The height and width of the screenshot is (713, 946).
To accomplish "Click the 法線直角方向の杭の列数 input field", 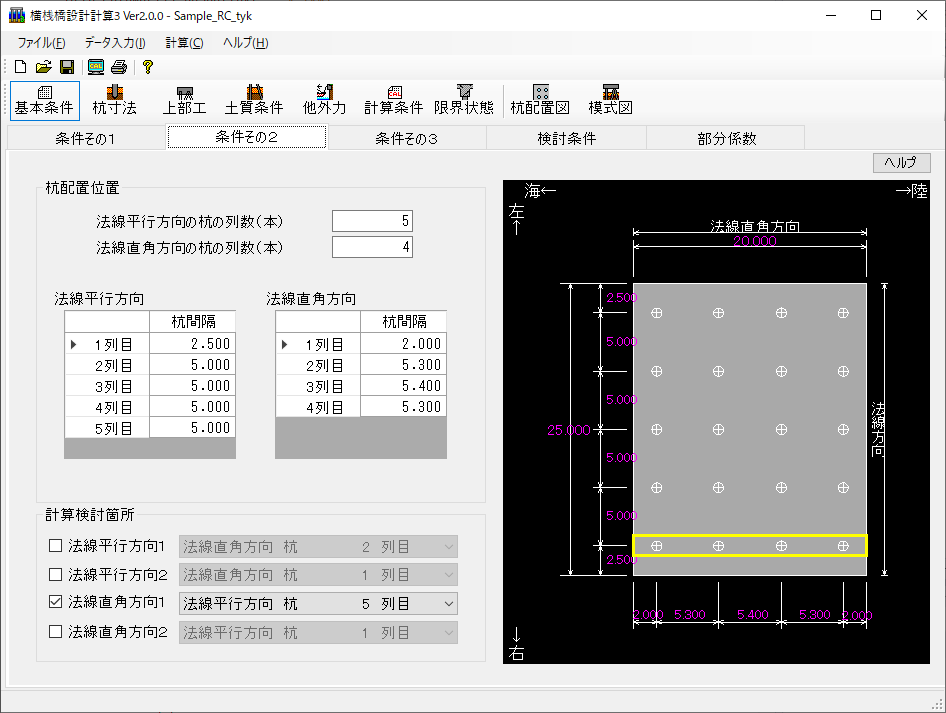I will point(372,247).
